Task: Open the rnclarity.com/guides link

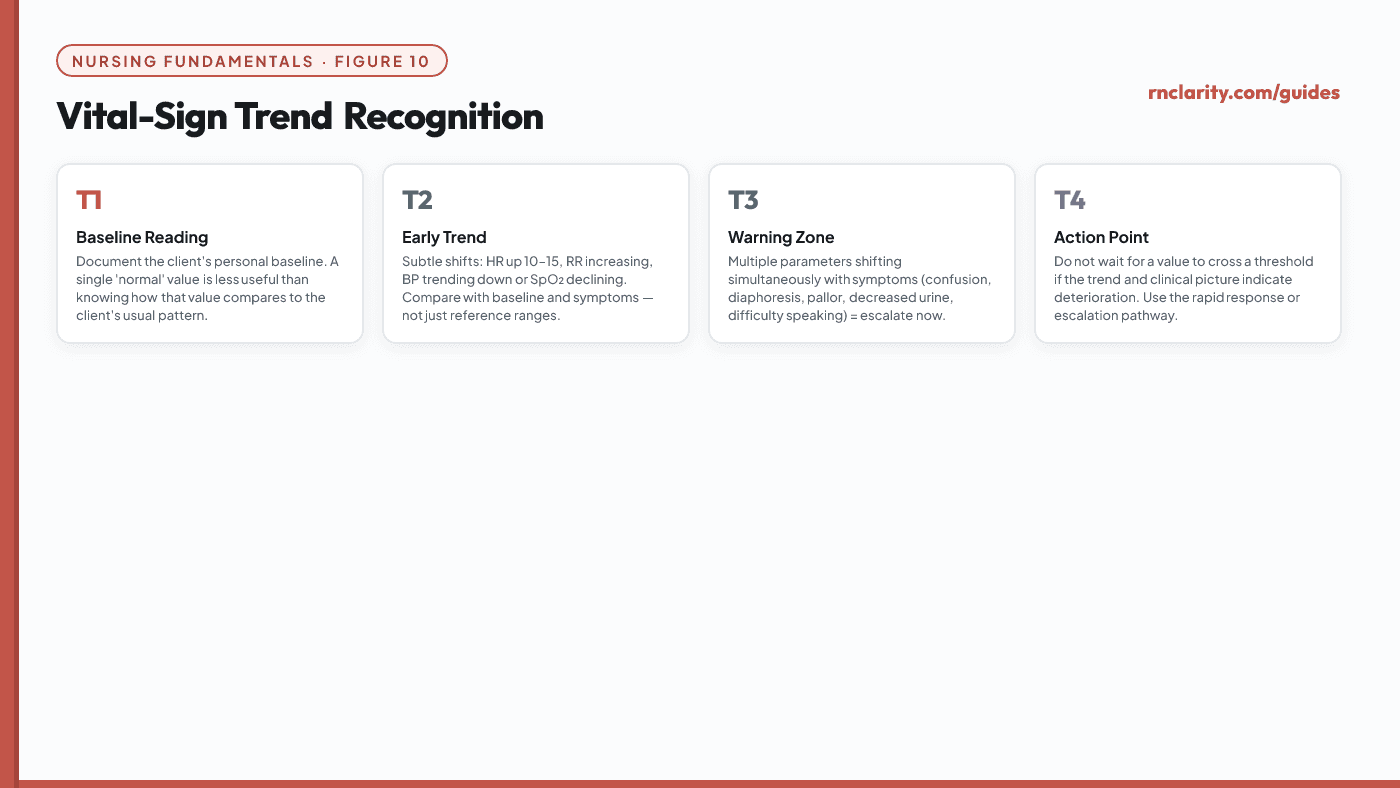Action: click(x=1244, y=93)
